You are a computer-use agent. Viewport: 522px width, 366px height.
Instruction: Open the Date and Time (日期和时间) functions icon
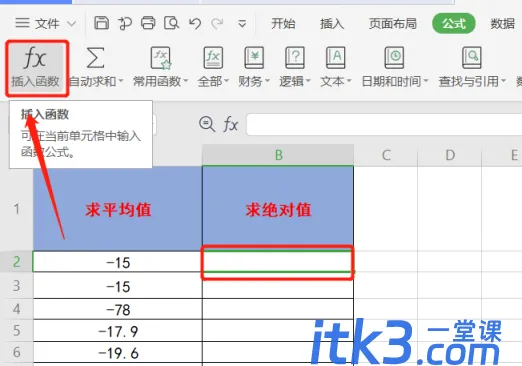394,58
